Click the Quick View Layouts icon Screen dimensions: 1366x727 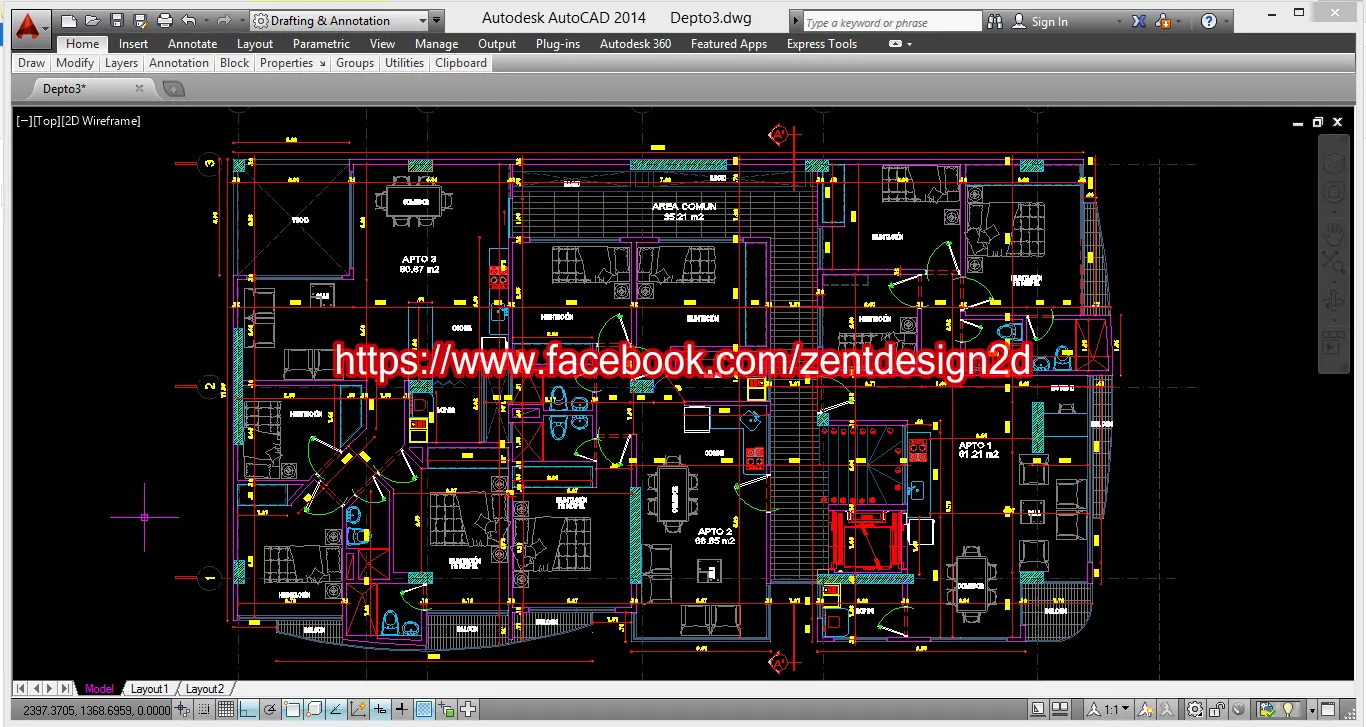coord(1038,709)
